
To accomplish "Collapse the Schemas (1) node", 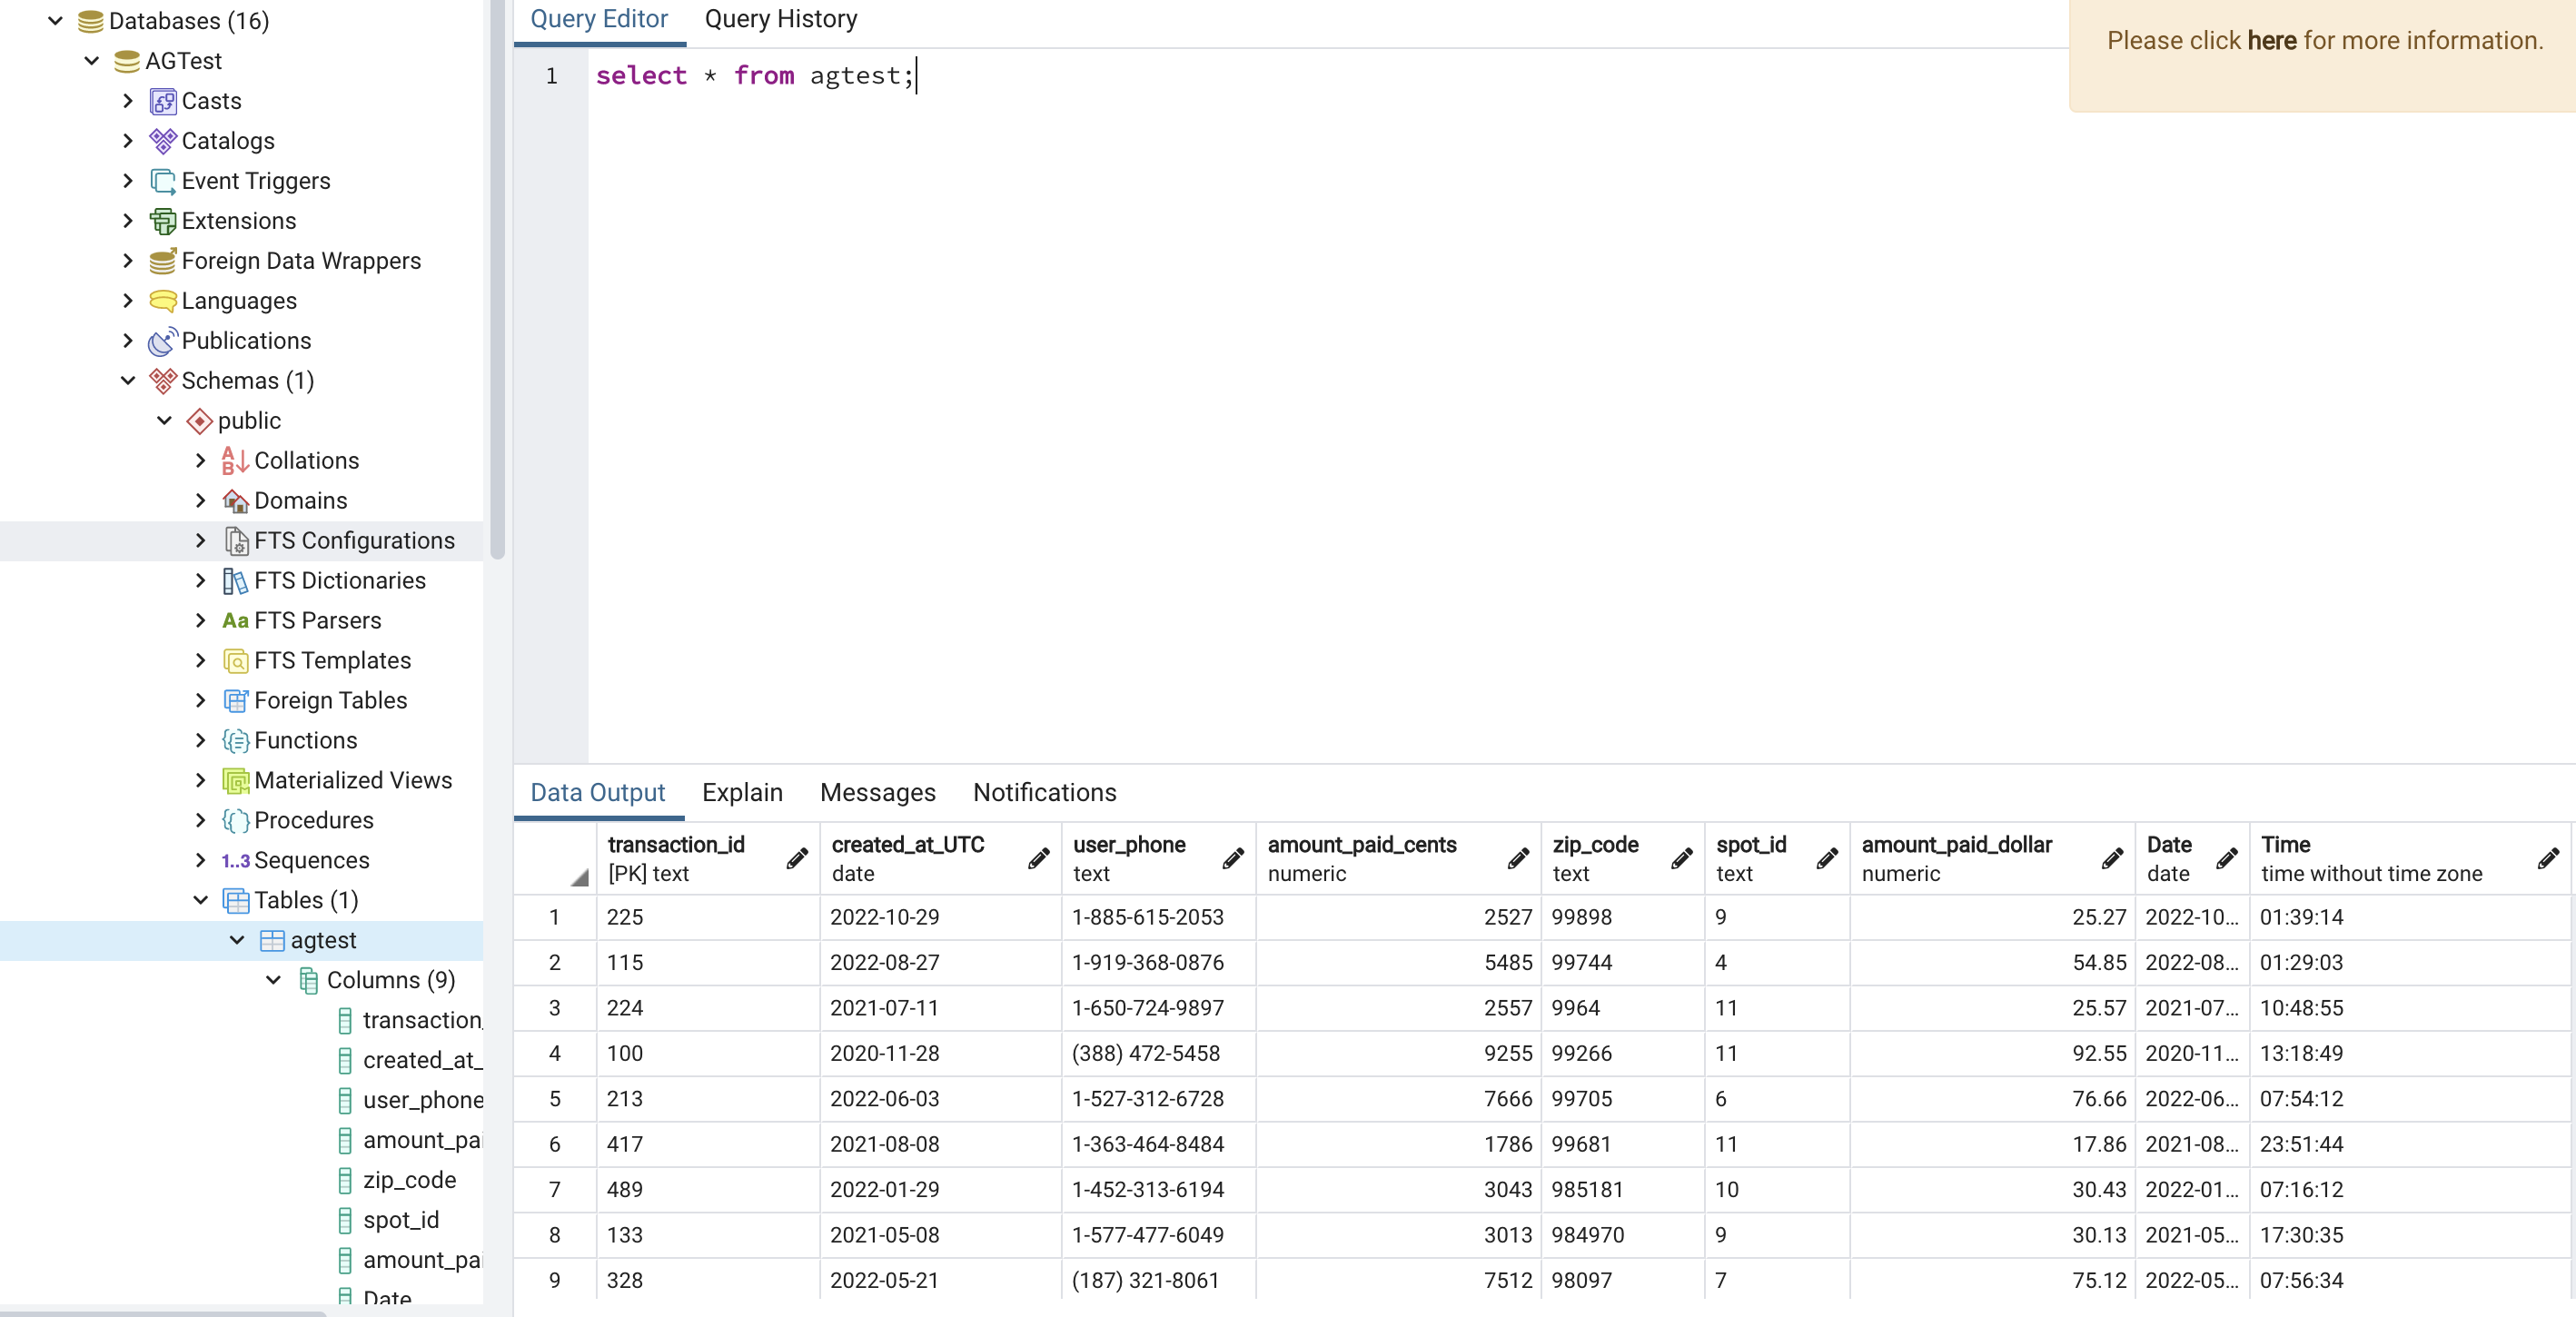I will tap(128, 381).
